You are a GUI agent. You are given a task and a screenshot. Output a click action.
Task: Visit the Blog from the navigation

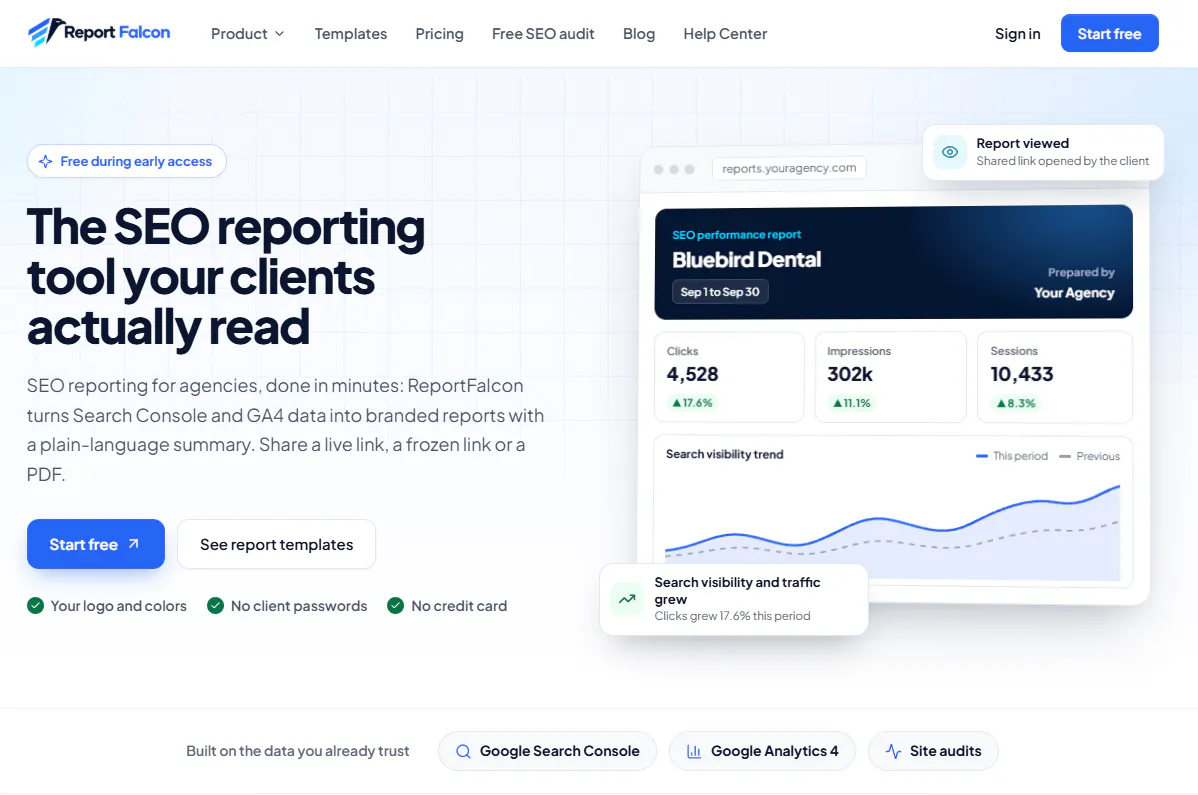point(639,34)
